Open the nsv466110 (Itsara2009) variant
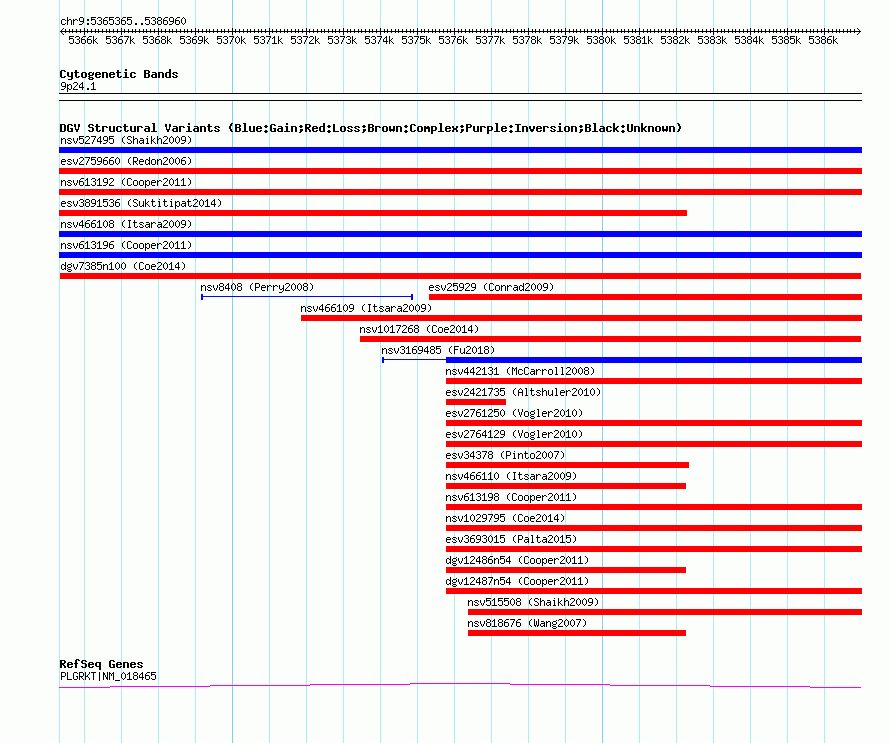Screen dimensions: 890x743 click(x=511, y=476)
